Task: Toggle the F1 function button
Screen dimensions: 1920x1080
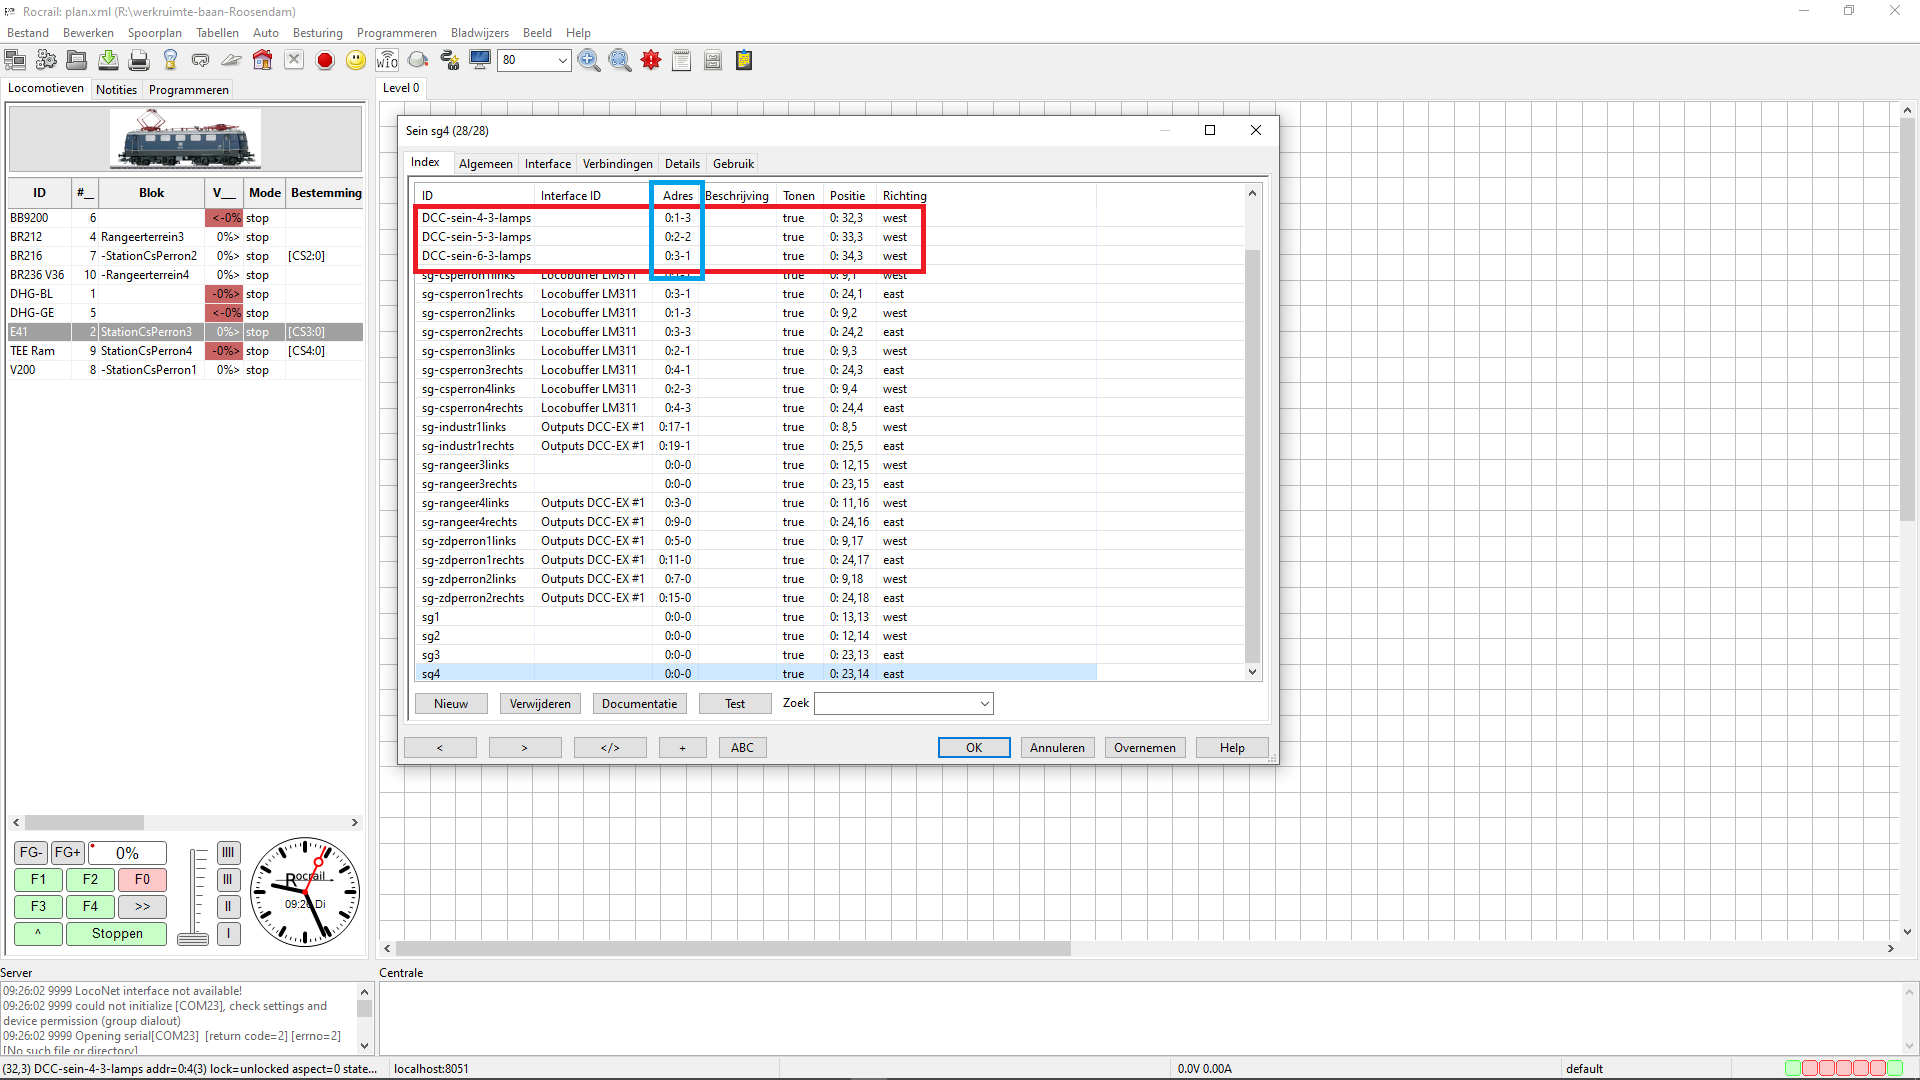Action: tap(38, 880)
